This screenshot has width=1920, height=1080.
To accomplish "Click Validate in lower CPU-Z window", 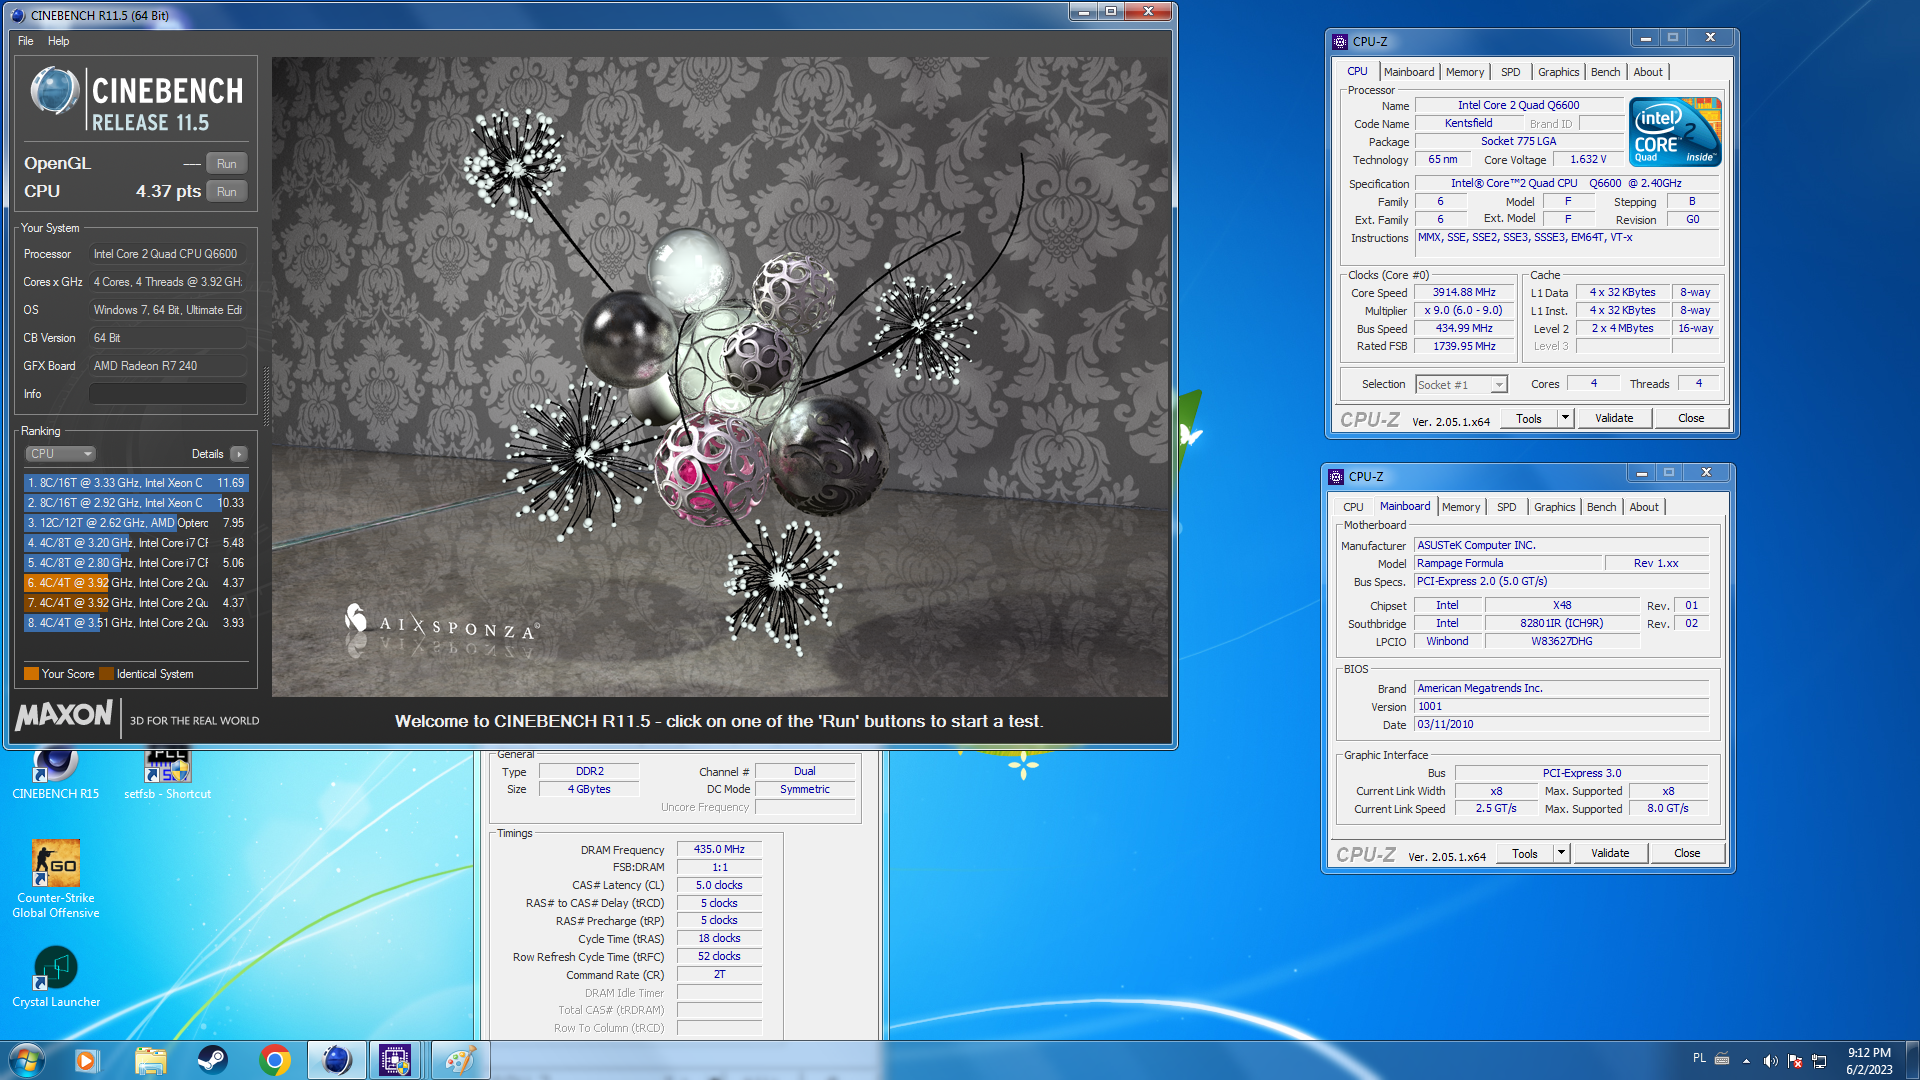I will coord(1610,854).
